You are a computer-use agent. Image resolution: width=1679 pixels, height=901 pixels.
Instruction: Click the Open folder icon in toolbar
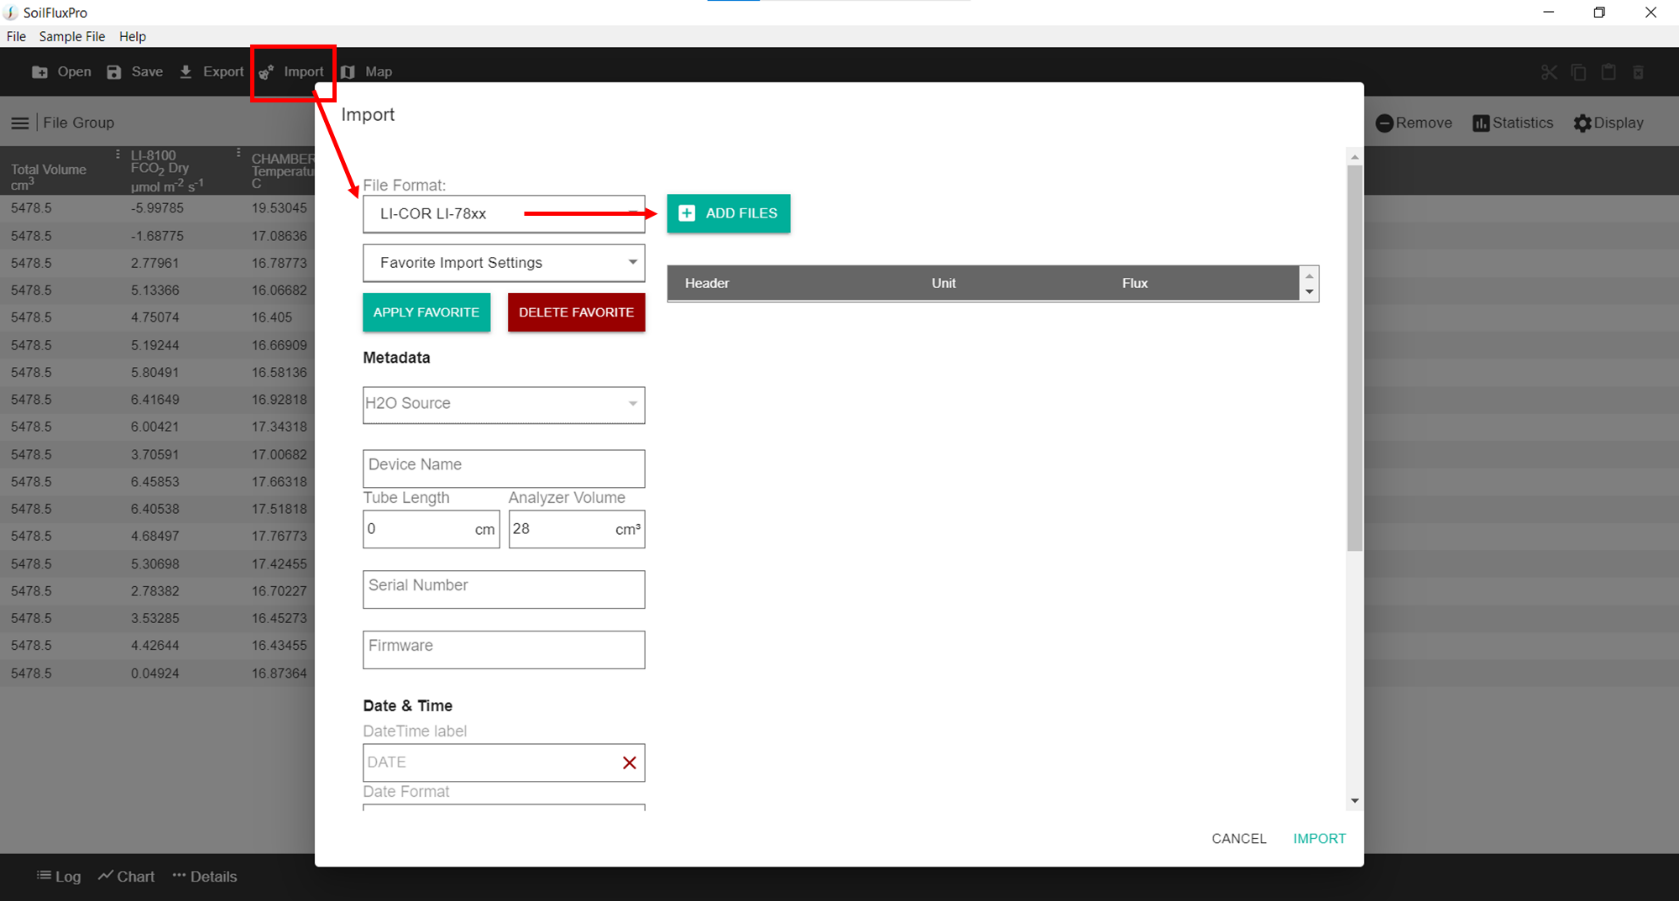(x=40, y=72)
